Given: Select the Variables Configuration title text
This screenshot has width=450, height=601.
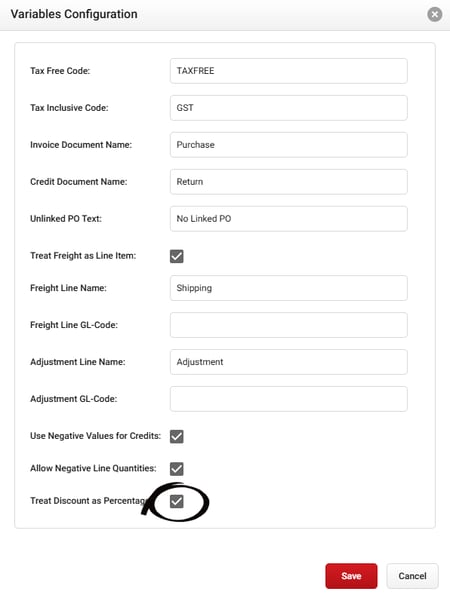Looking at the screenshot, I should [x=74, y=14].
